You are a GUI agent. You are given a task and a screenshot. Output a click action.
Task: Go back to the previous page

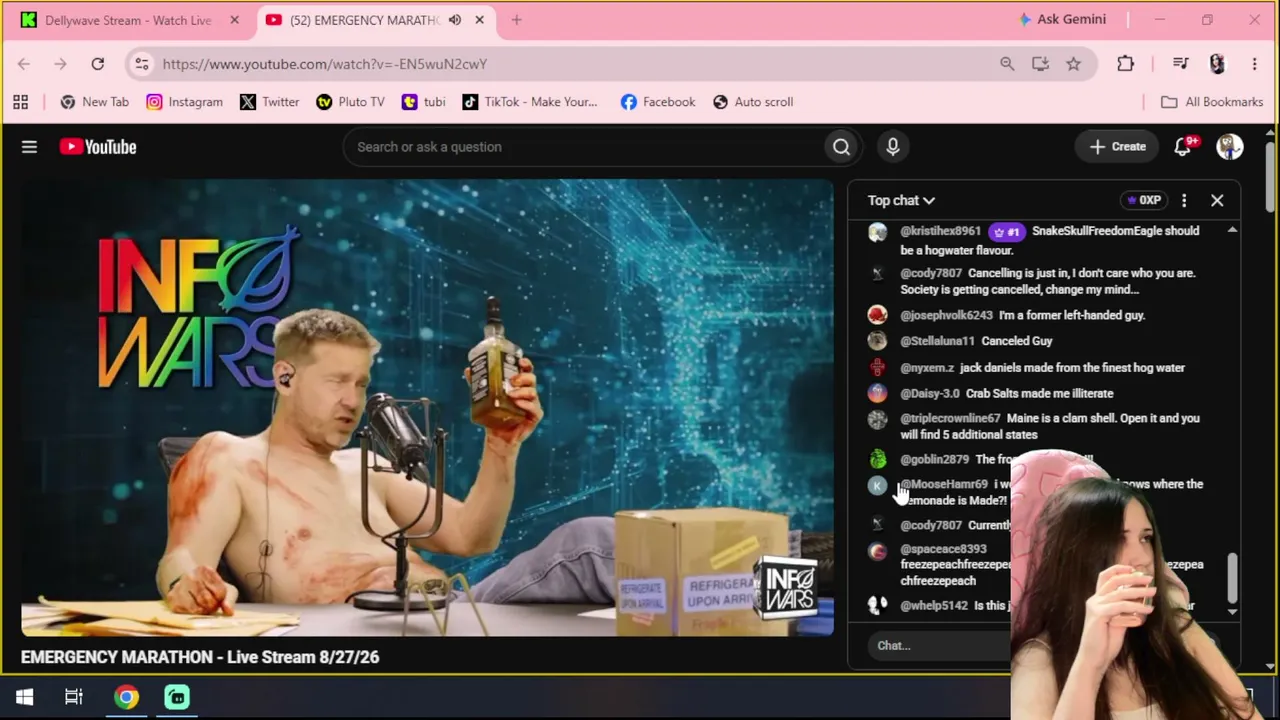[24, 64]
